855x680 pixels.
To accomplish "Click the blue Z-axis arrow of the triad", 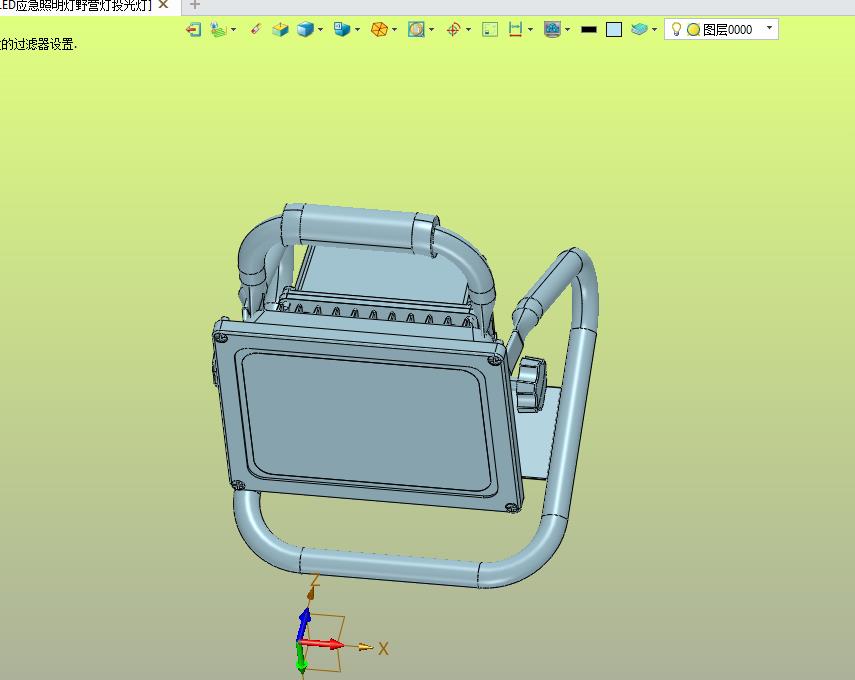I will (x=303, y=623).
